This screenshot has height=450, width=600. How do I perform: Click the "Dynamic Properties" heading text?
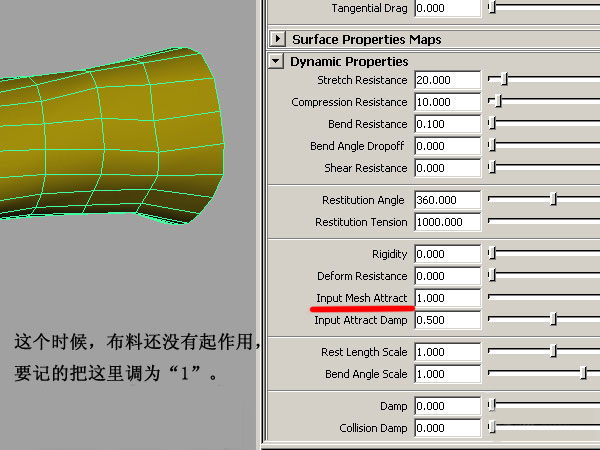(349, 62)
